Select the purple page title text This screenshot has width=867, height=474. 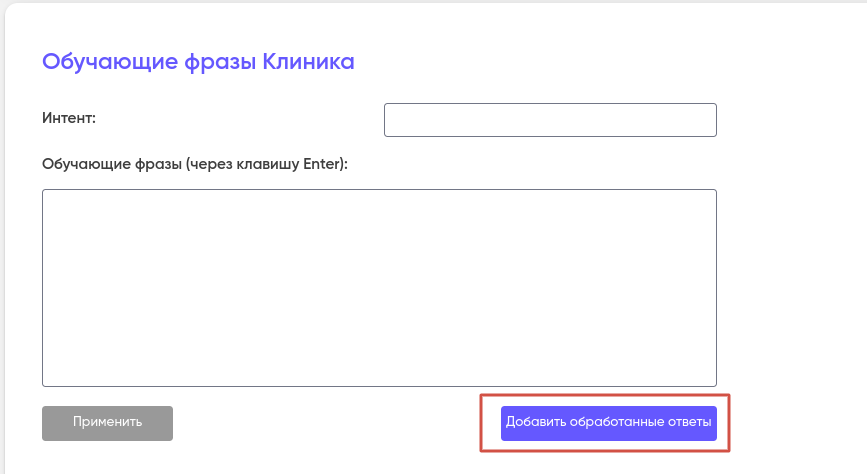click(198, 62)
